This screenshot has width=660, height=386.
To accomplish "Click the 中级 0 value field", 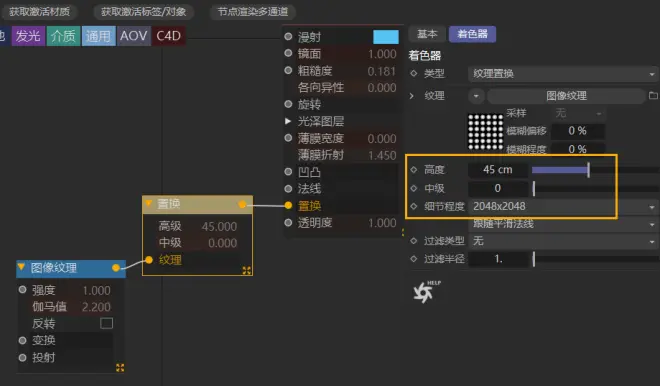I will tap(498, 188).
